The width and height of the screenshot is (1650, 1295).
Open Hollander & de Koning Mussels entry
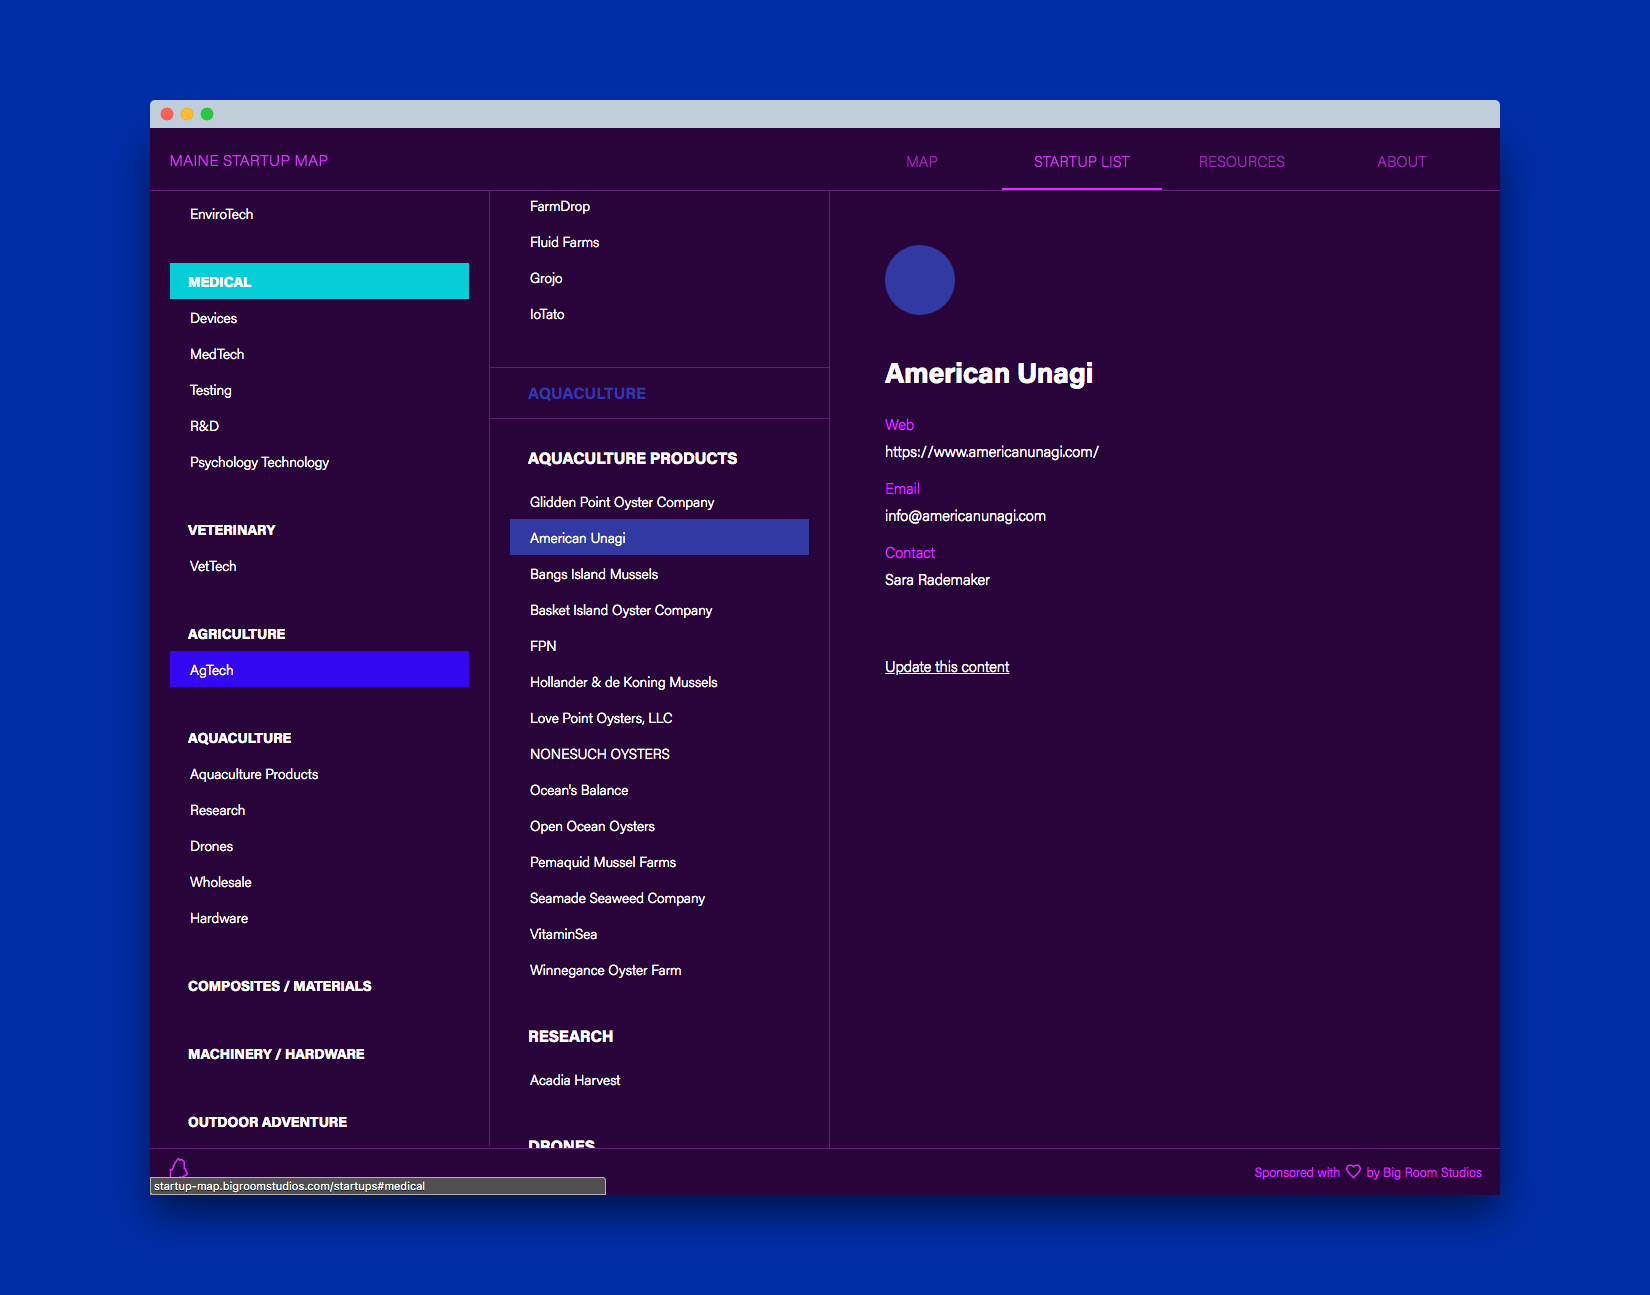tap(624, 682)
